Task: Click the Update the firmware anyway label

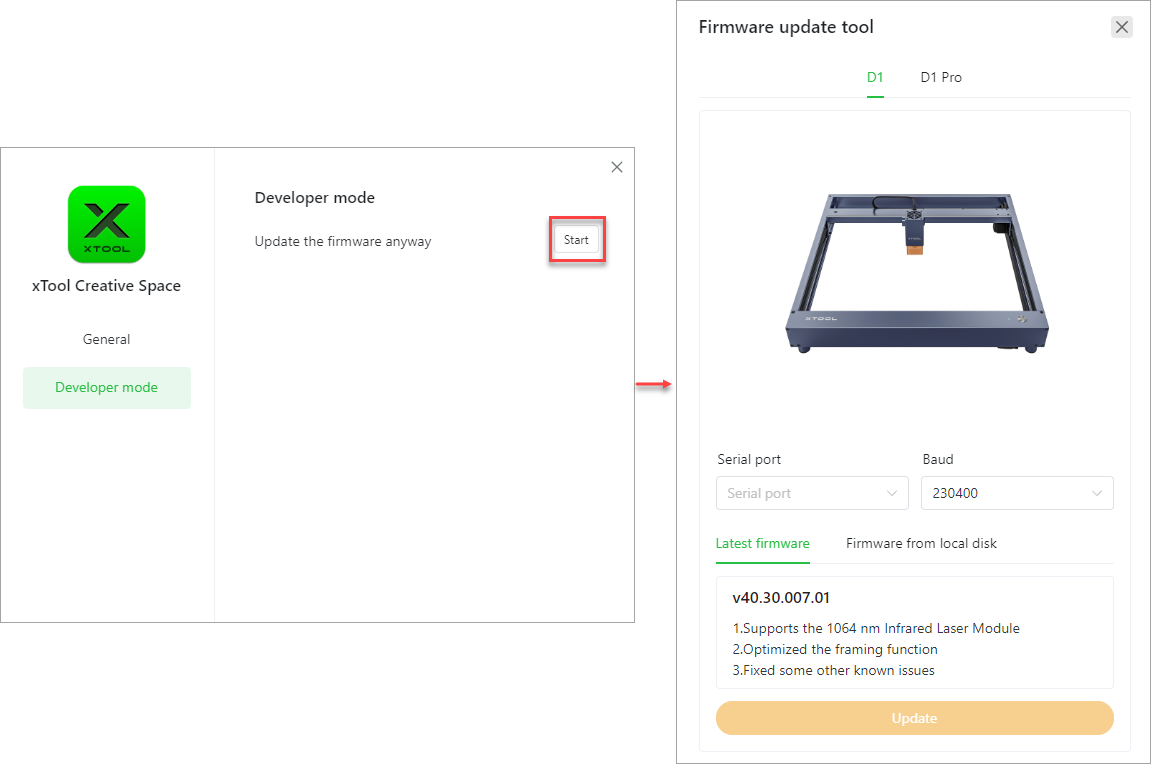Action: [343, 241]
